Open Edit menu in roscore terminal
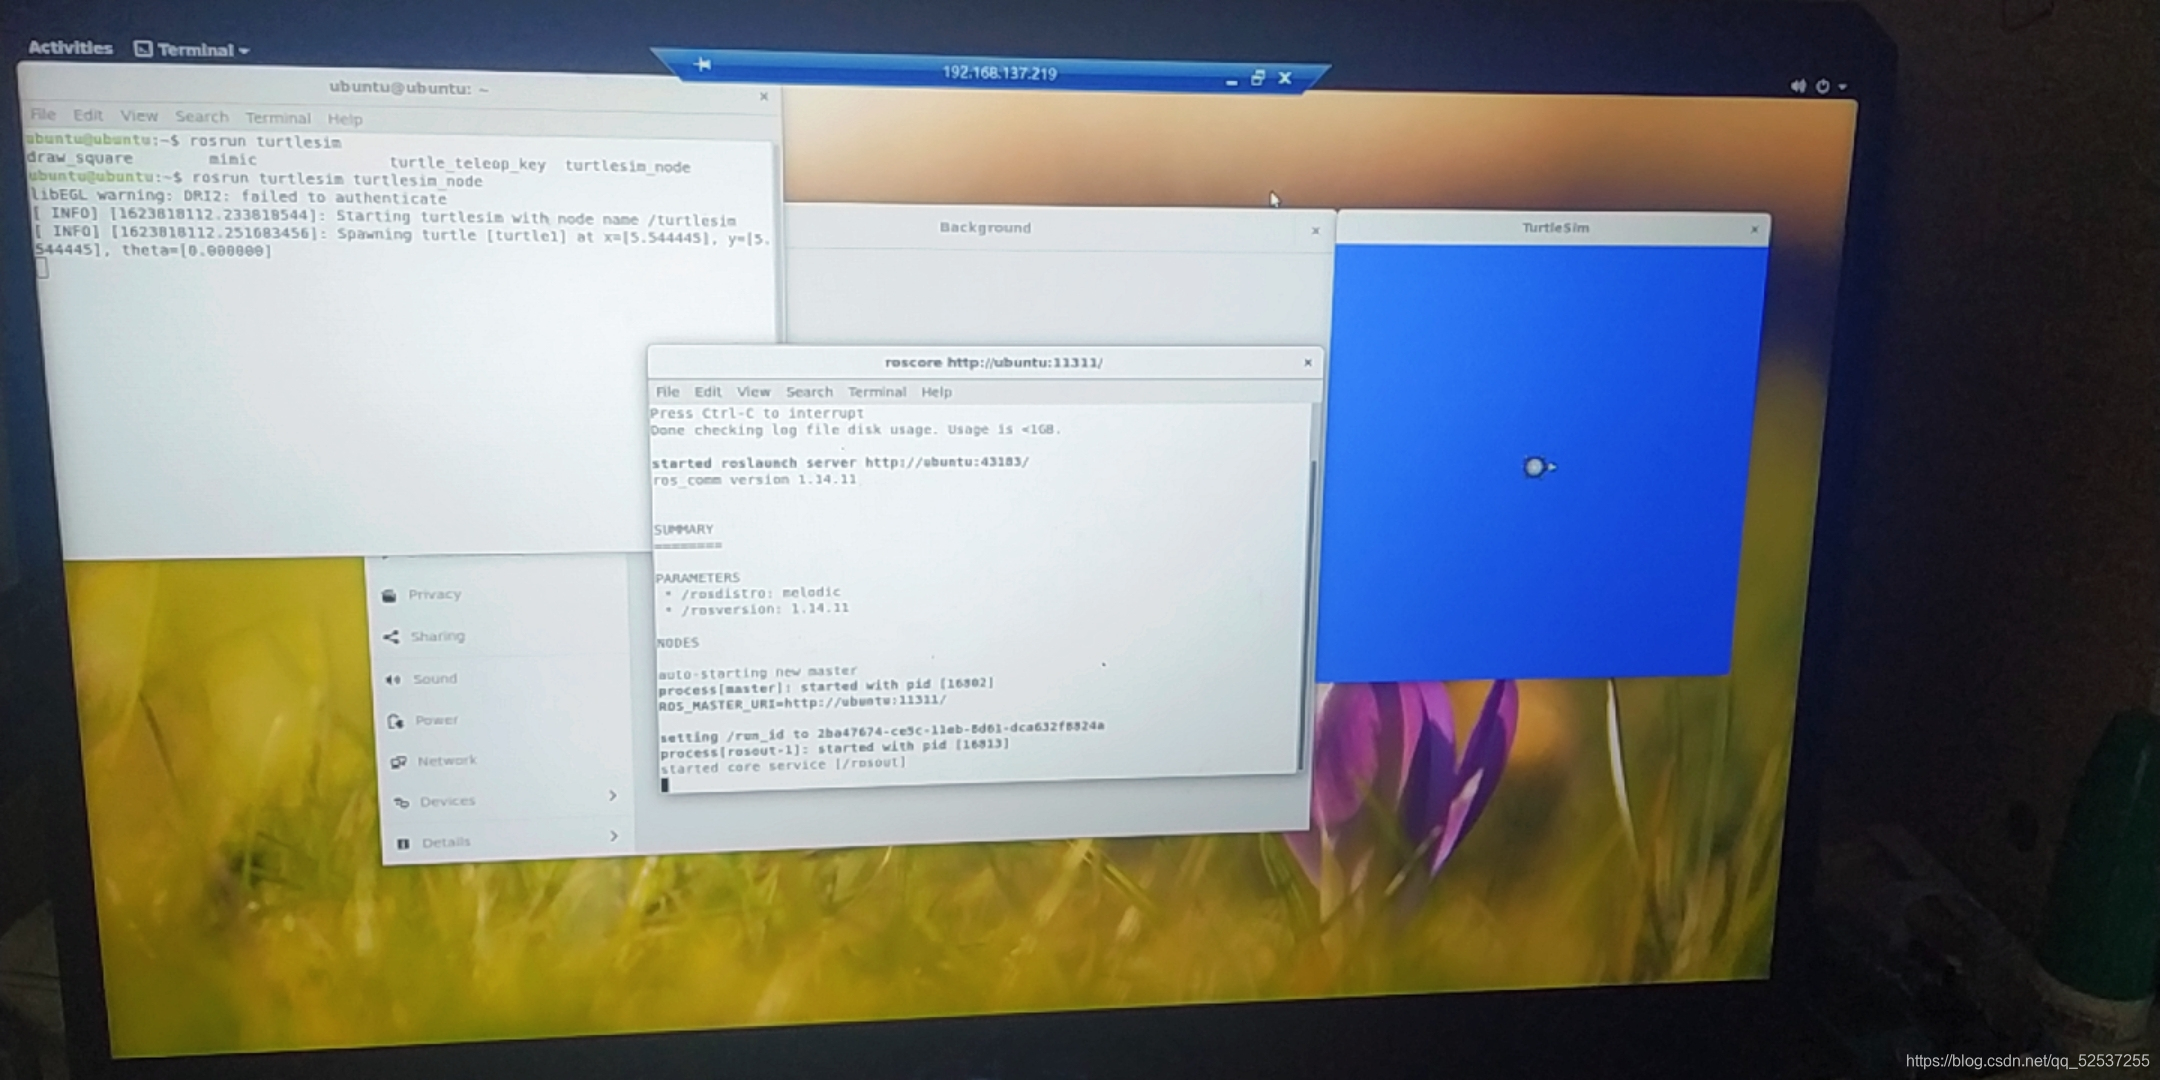Image resolution: width=2160 pixels, height=1080 pixels. [708, 392]
